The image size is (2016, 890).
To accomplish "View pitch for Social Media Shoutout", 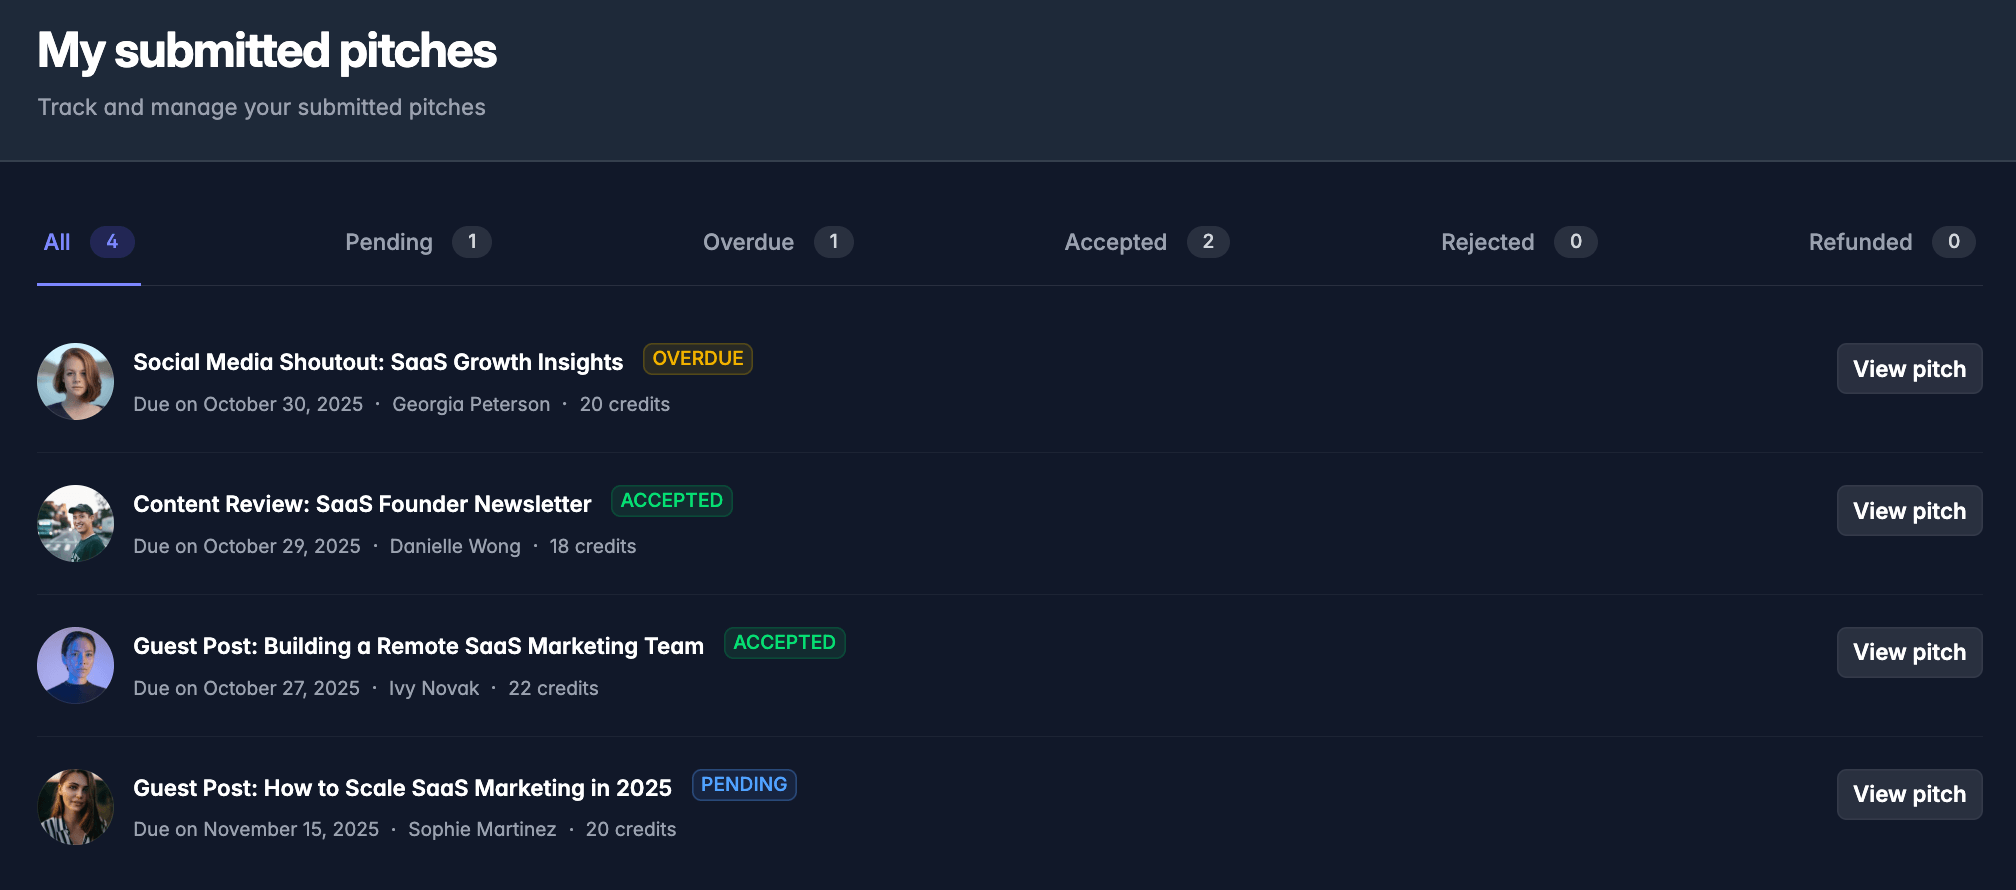I will click(x=1909, y=369).
